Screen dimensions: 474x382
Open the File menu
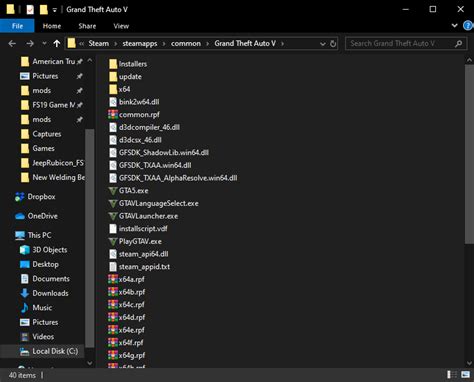pos(17,26)
